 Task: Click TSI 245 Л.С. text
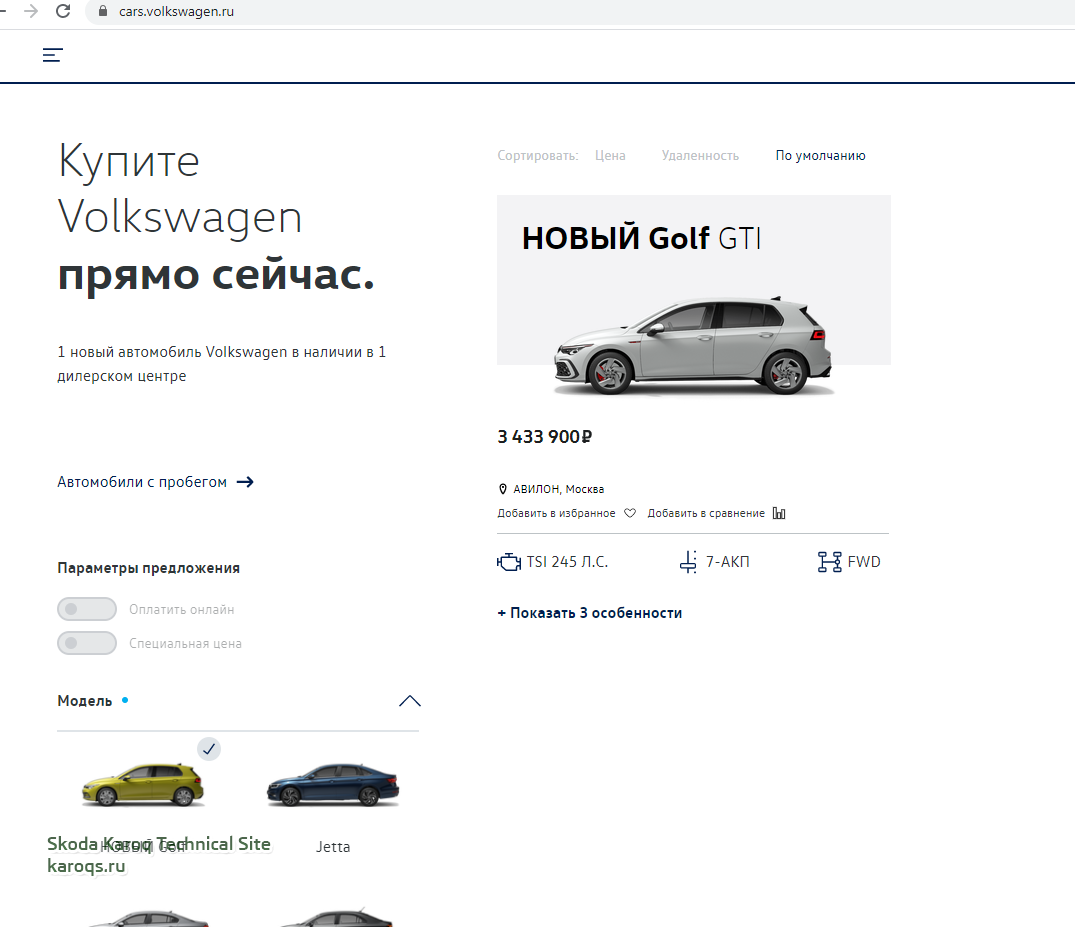pos(567,562)
